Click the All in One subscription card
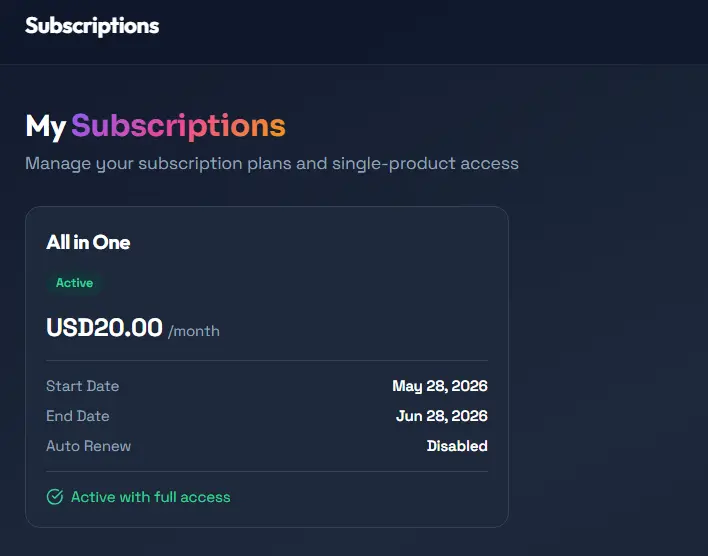The width and height of the screenshot is (708, 556). click(x=267, y=367)
